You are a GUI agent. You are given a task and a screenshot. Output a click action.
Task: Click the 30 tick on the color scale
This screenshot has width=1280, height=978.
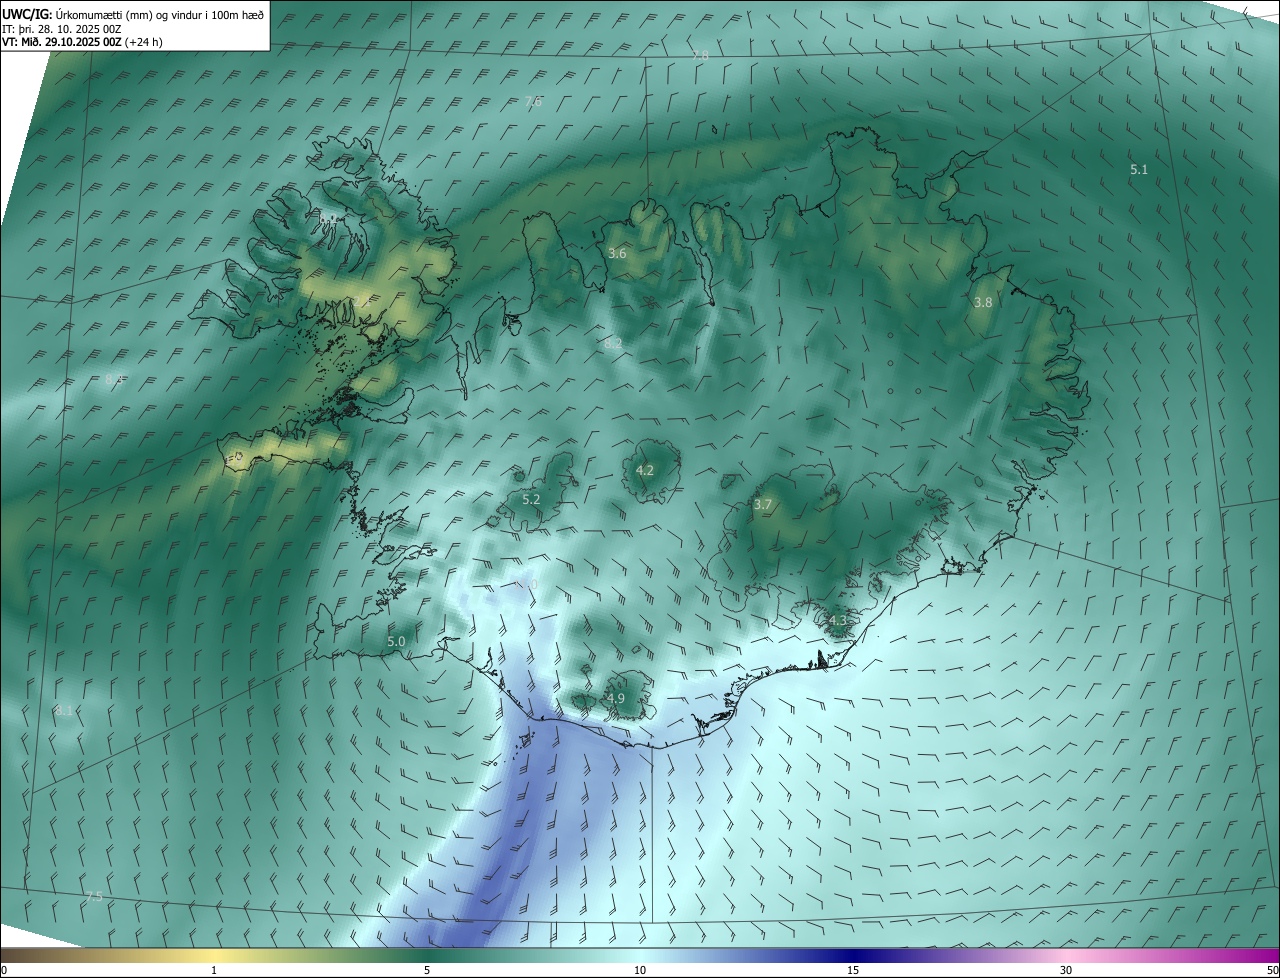[1066, 971]
